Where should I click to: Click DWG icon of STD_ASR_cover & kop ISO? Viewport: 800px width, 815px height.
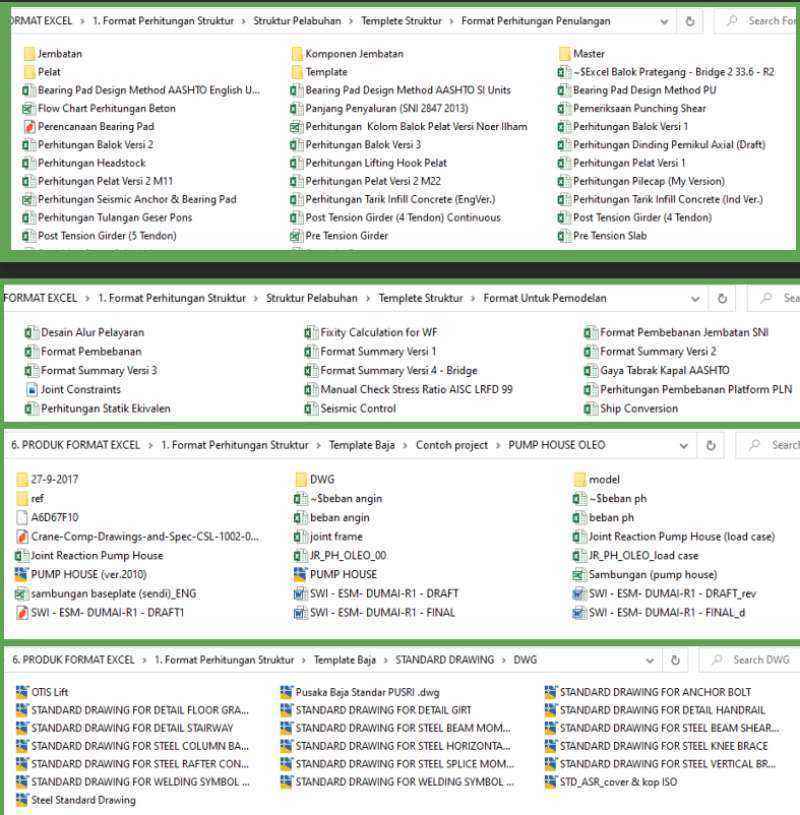pos(551,782)
